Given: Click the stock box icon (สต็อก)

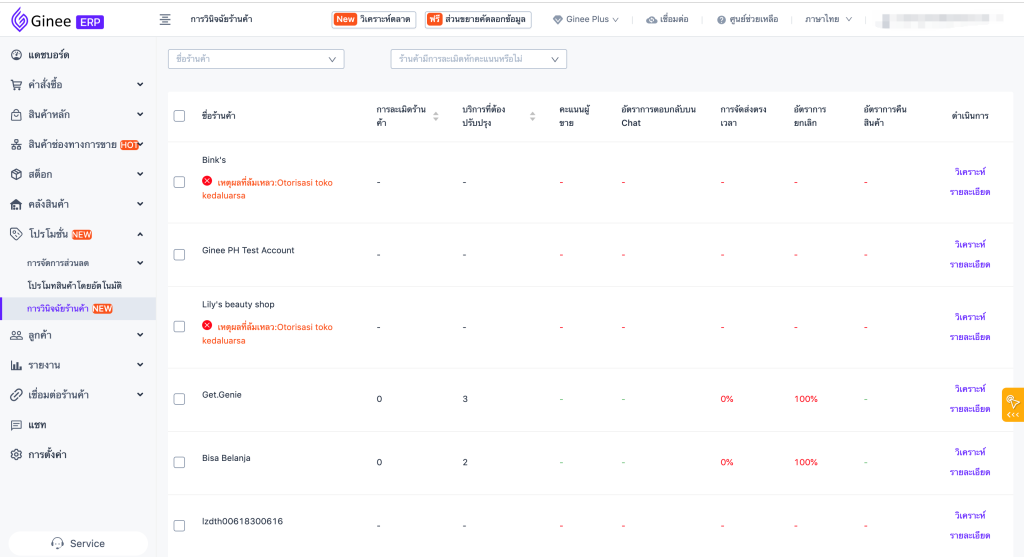Looking at the screenshot, I should pyautogui.click(x=16, y=174).
